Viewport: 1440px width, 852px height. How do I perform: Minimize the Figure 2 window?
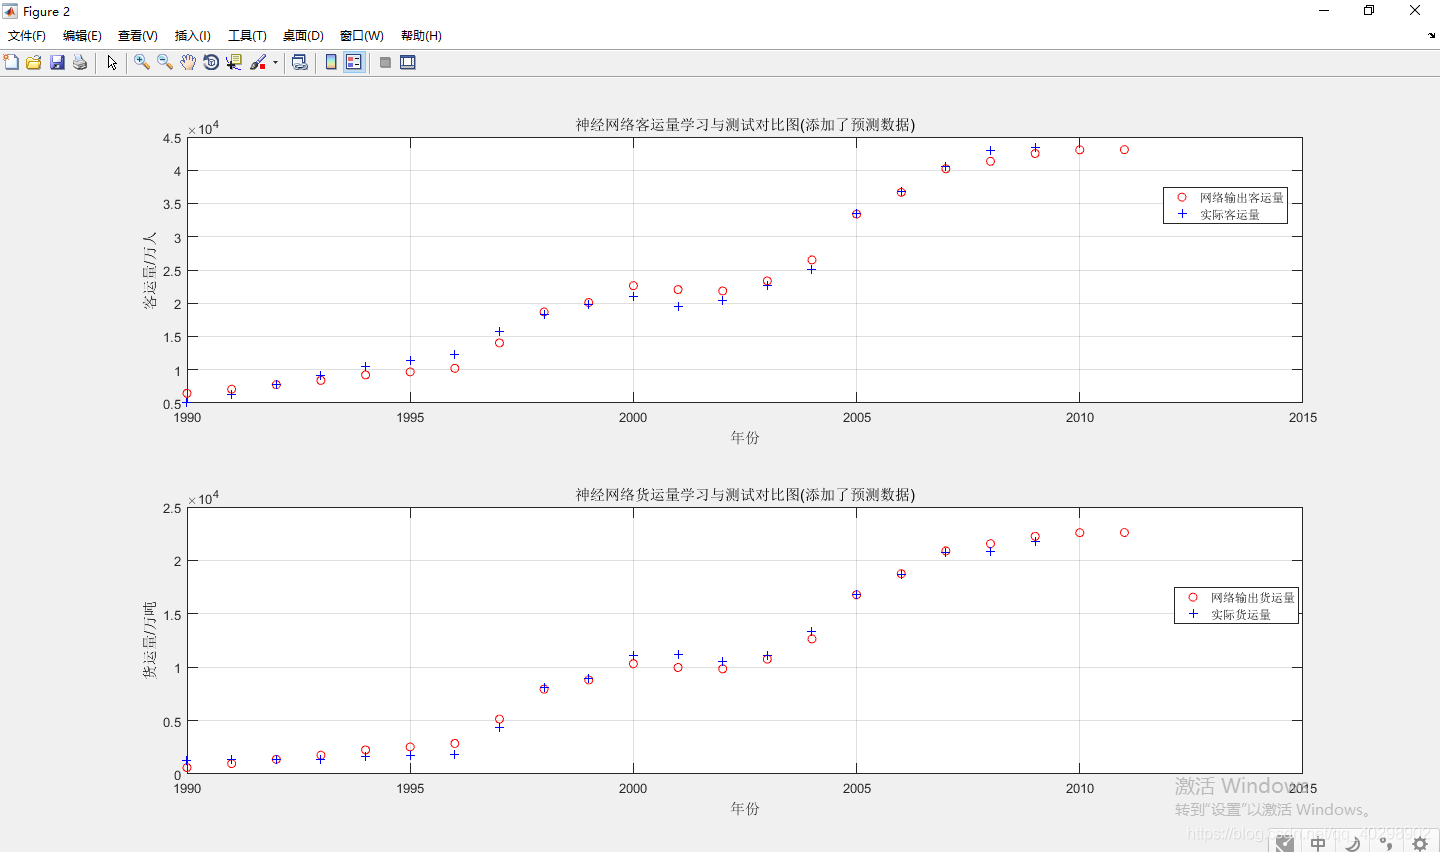(1324, 11)
